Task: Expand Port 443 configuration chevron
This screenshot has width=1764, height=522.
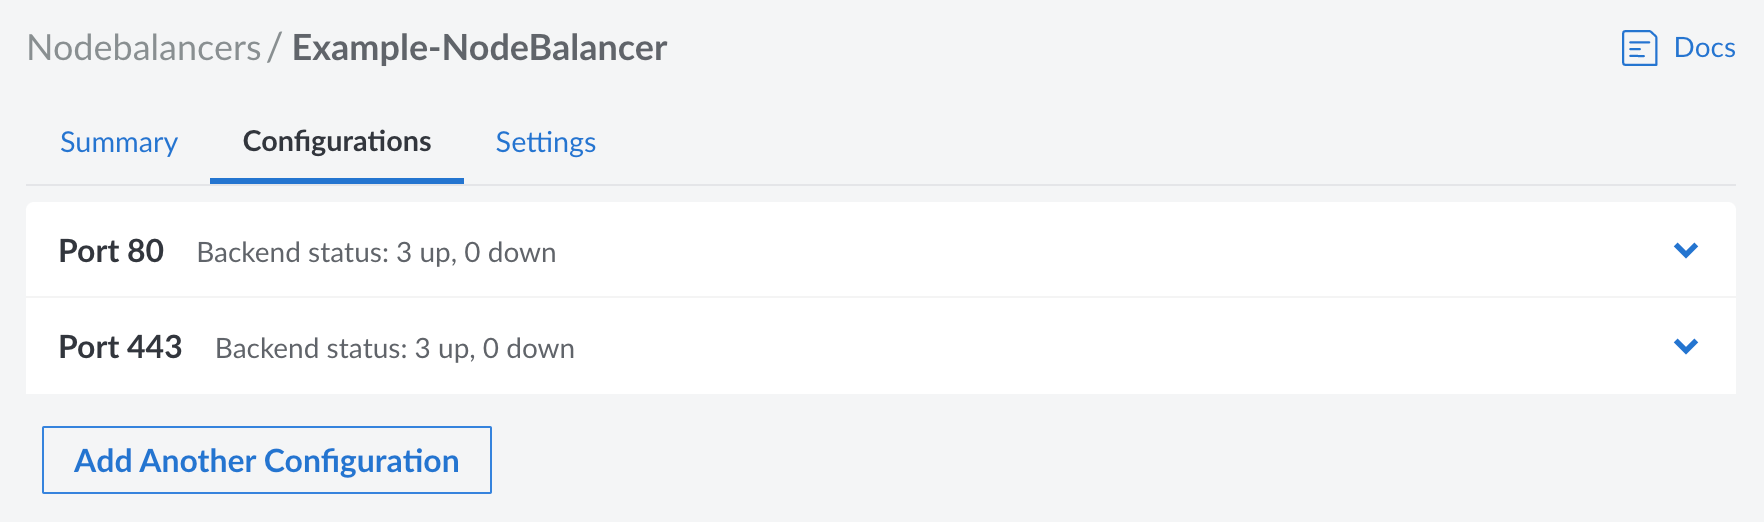Action: click(x=1685, y=346)
